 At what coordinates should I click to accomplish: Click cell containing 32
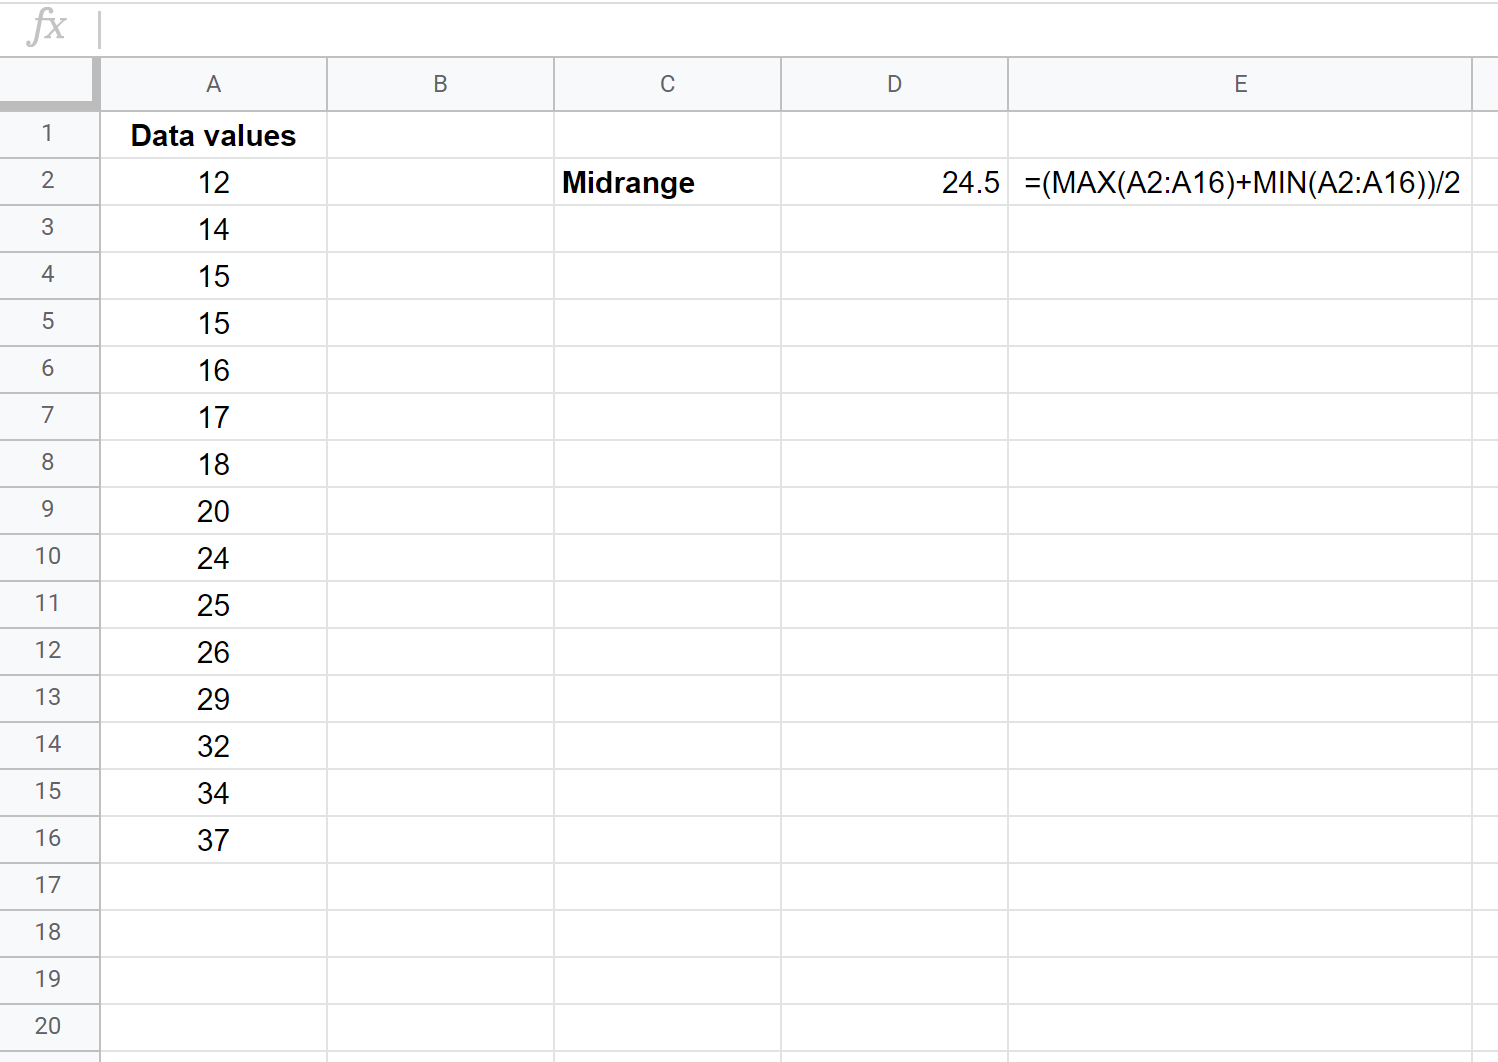pyautogui.click(x=214, y=746)
